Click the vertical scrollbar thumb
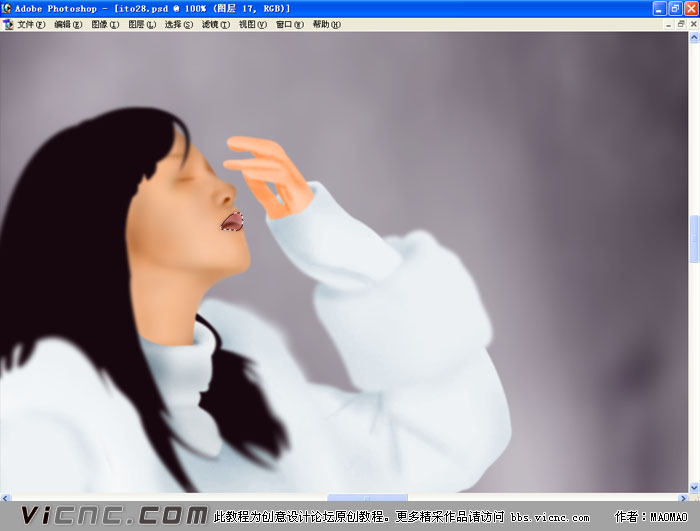700x531 pixels. click(x=694, y=239)
